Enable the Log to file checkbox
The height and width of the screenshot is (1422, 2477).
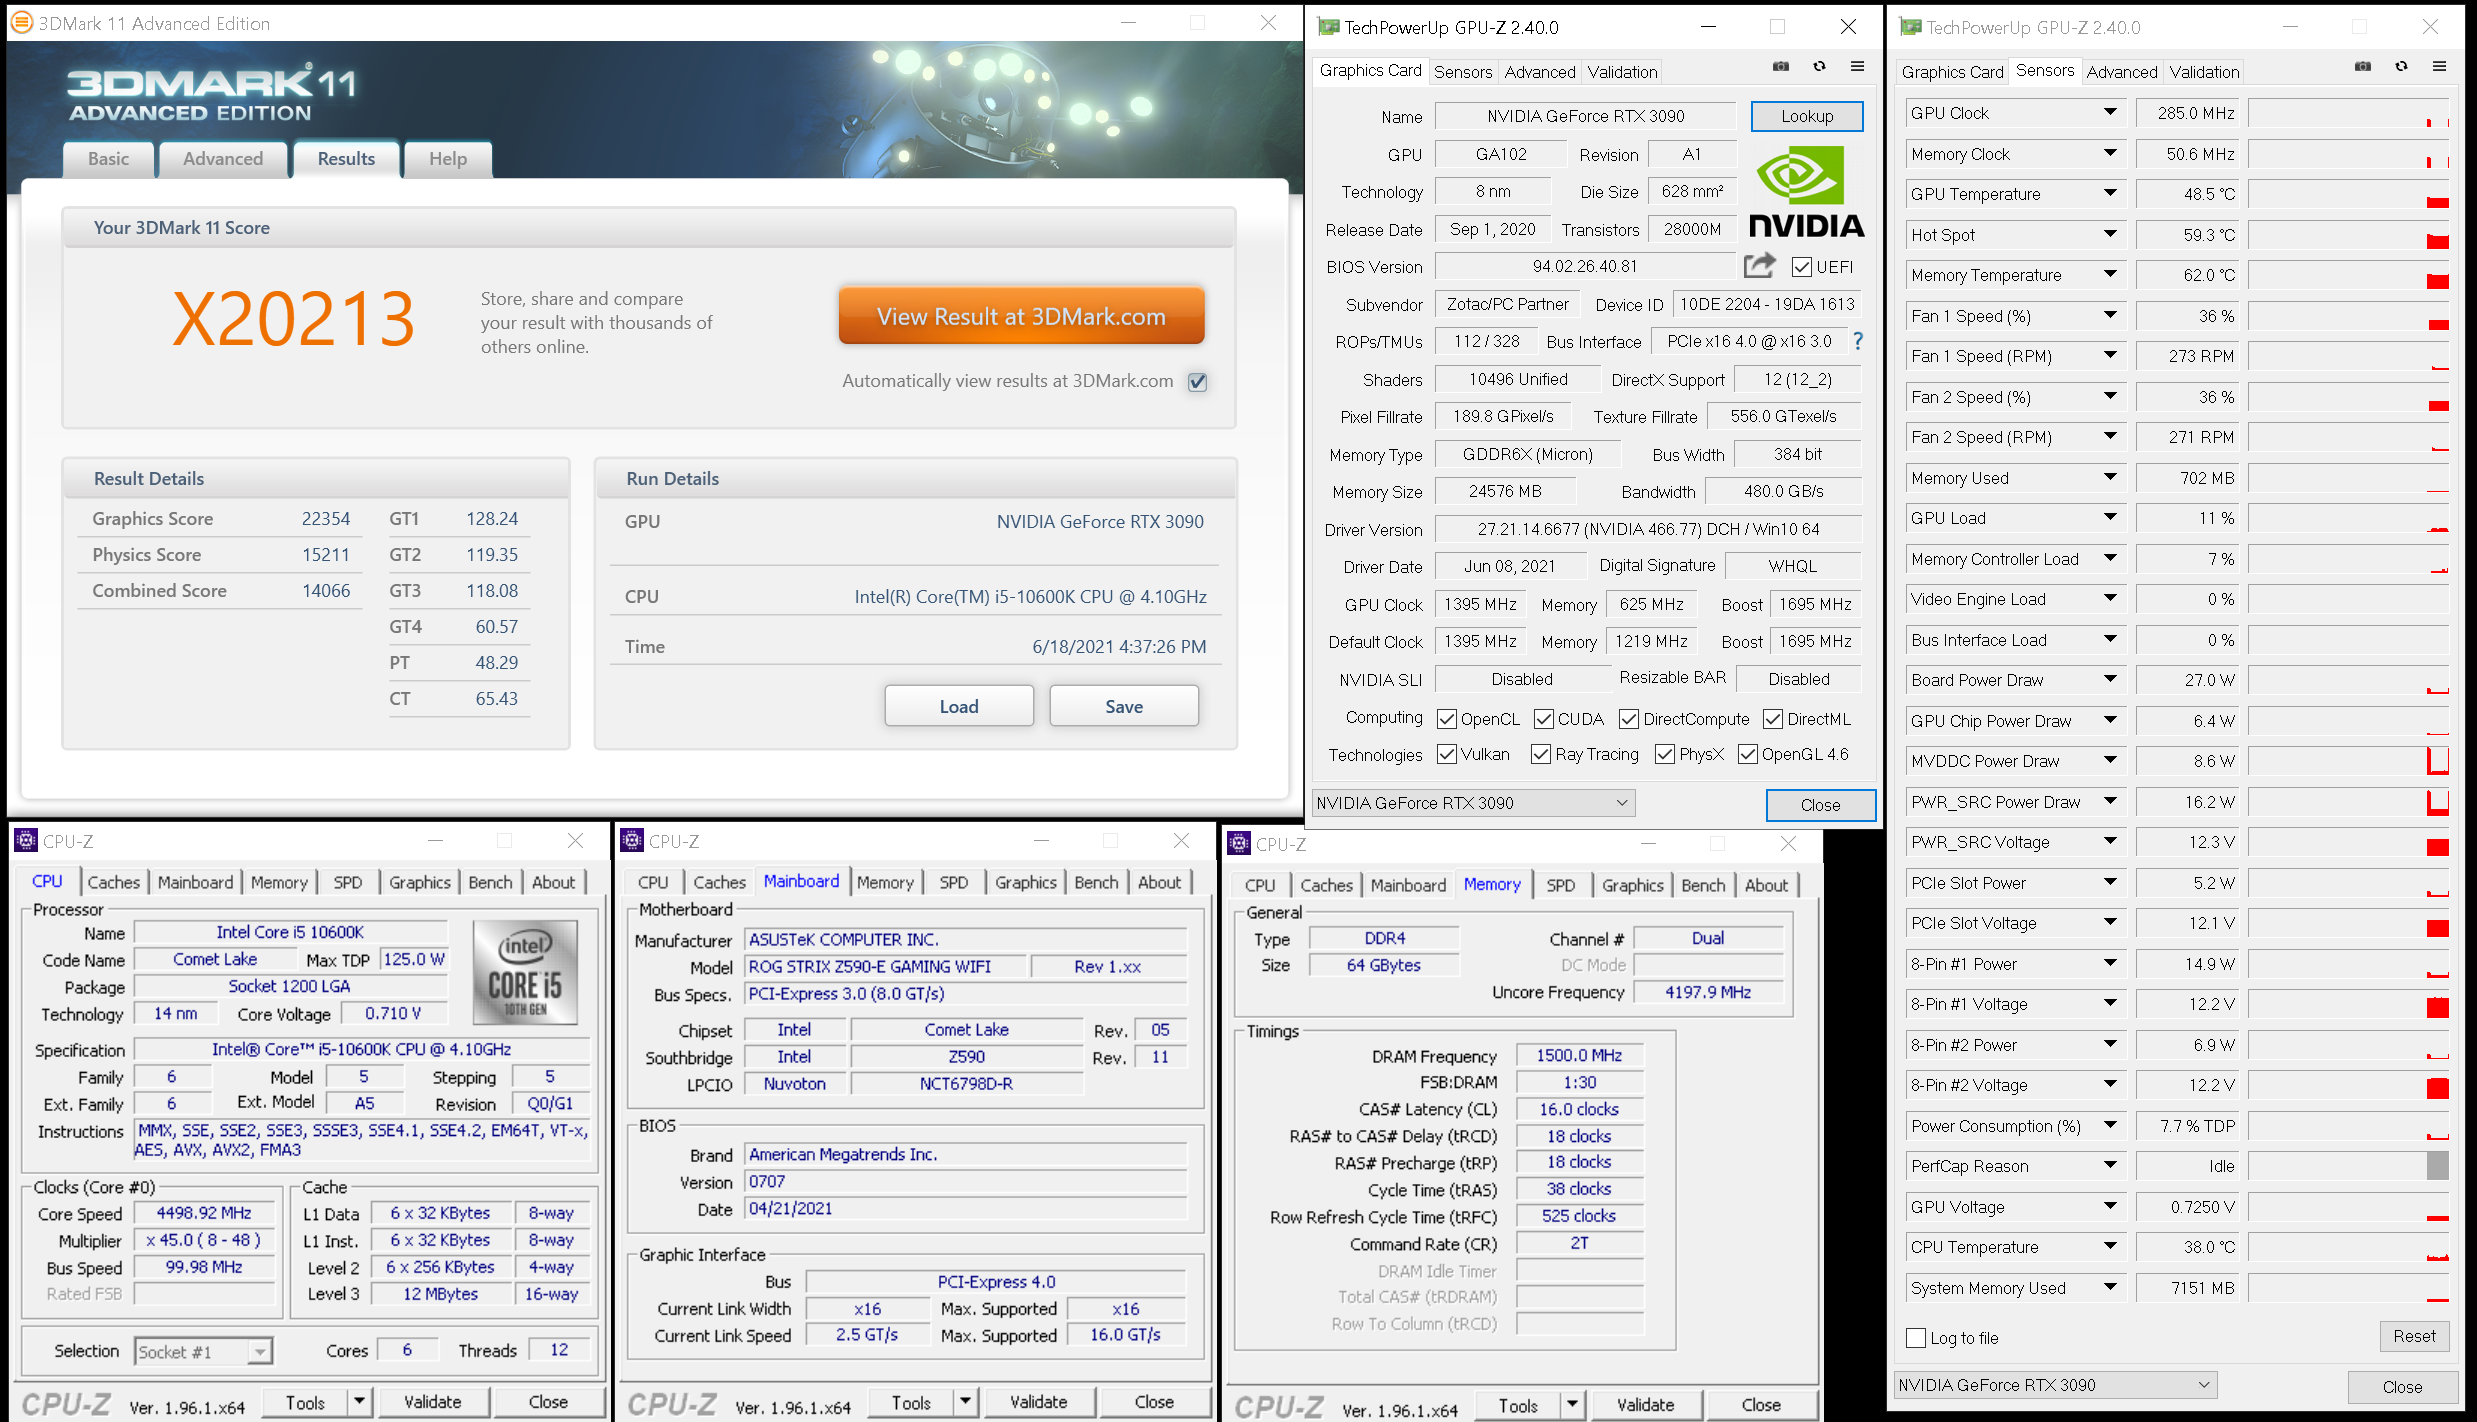(x=1916, y=1338)
